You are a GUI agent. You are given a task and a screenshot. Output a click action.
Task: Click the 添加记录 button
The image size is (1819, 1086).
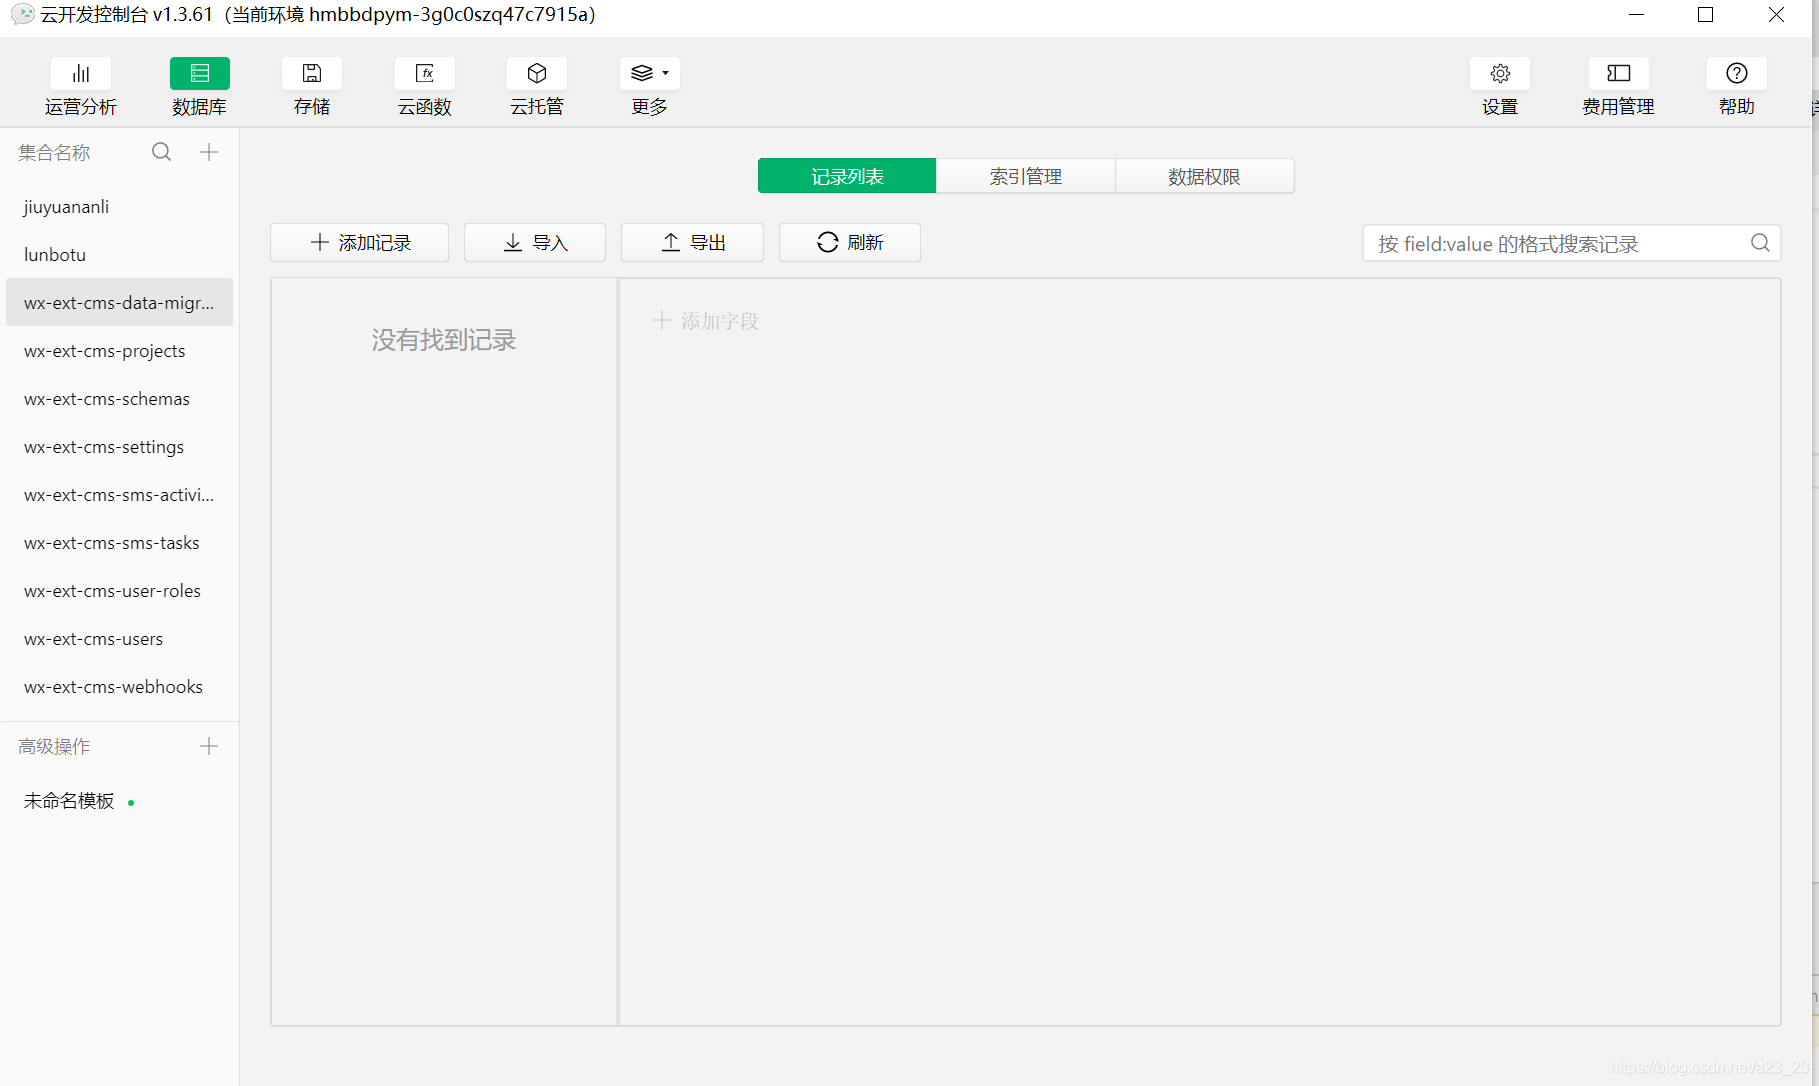point(358,242)
